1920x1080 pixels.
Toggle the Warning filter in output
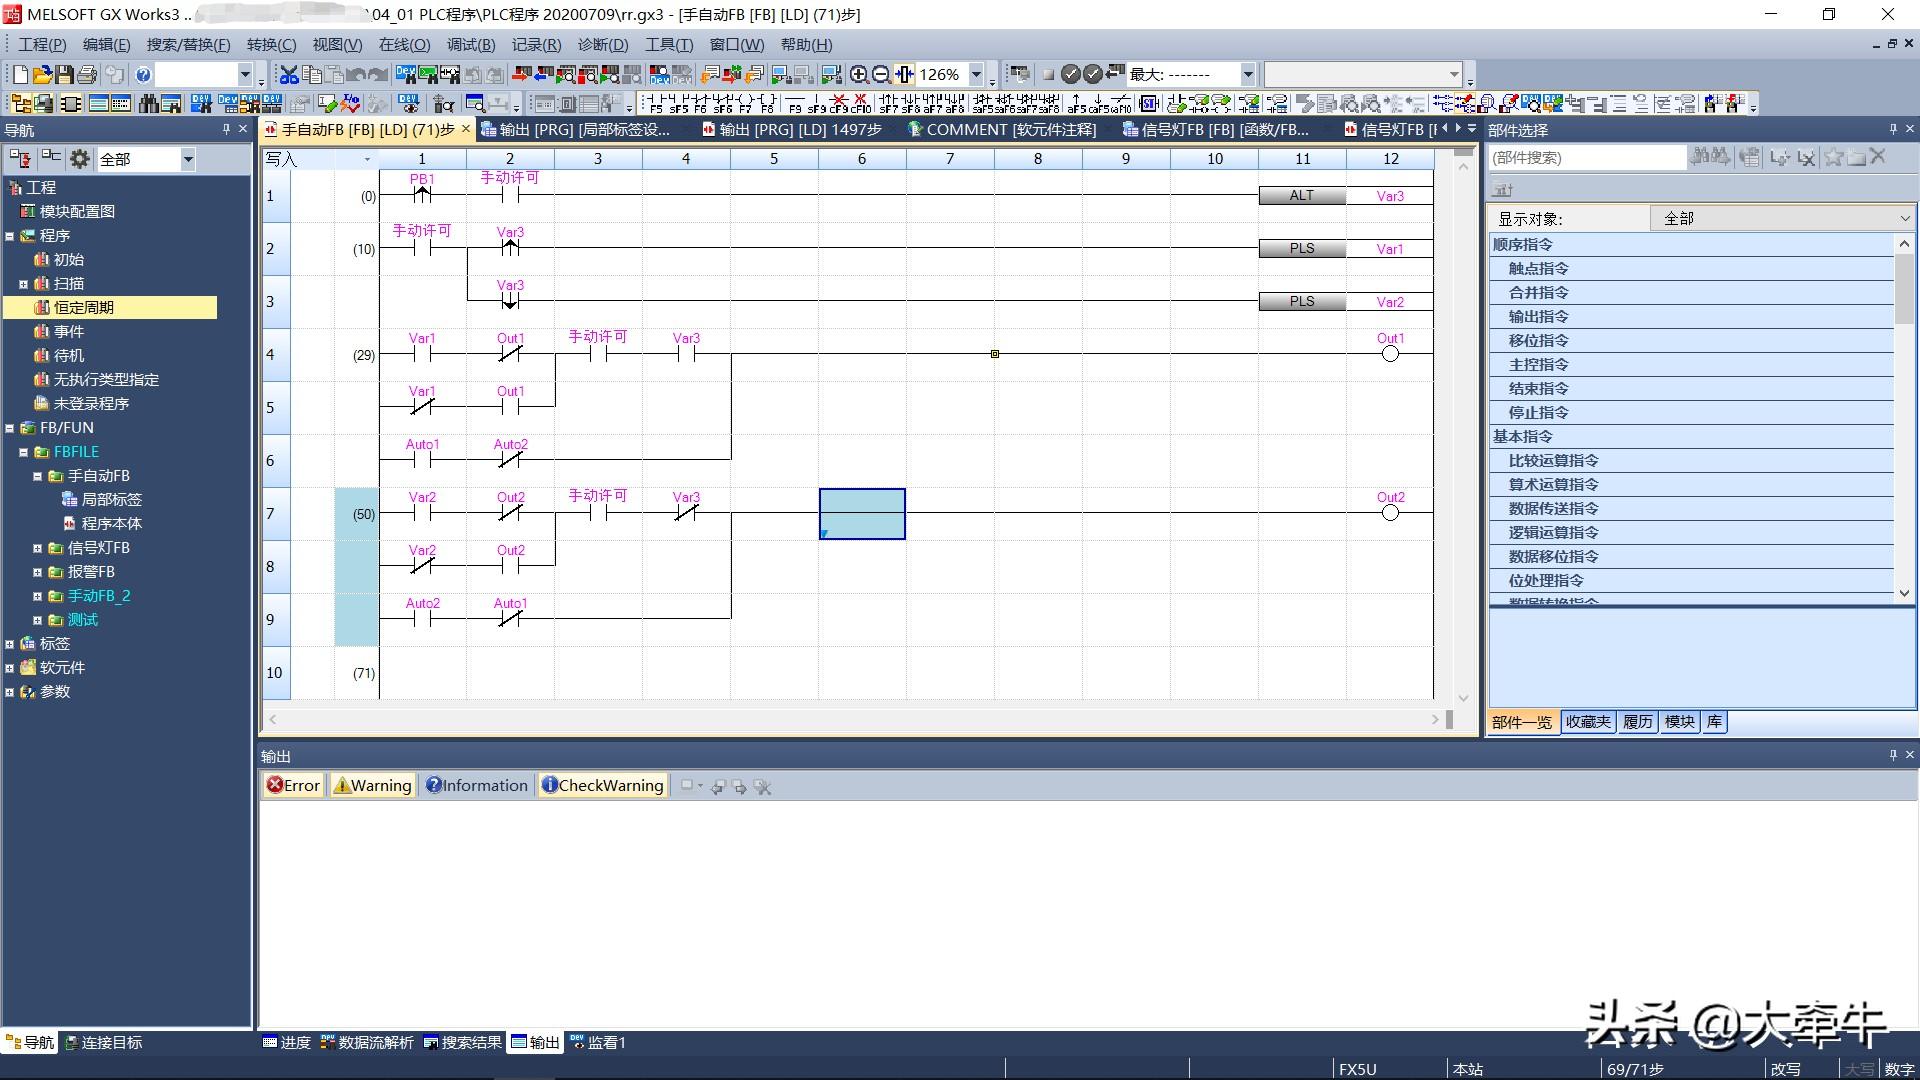coord(372,786)
